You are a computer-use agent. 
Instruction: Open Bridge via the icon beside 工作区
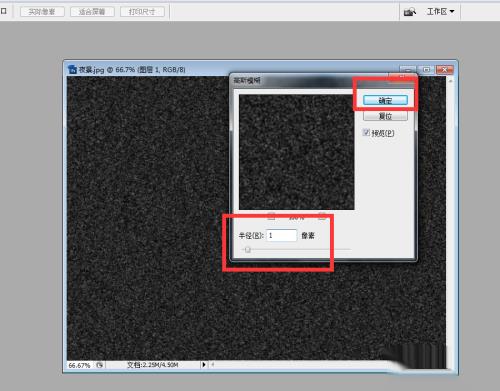(x=410, y=12)
